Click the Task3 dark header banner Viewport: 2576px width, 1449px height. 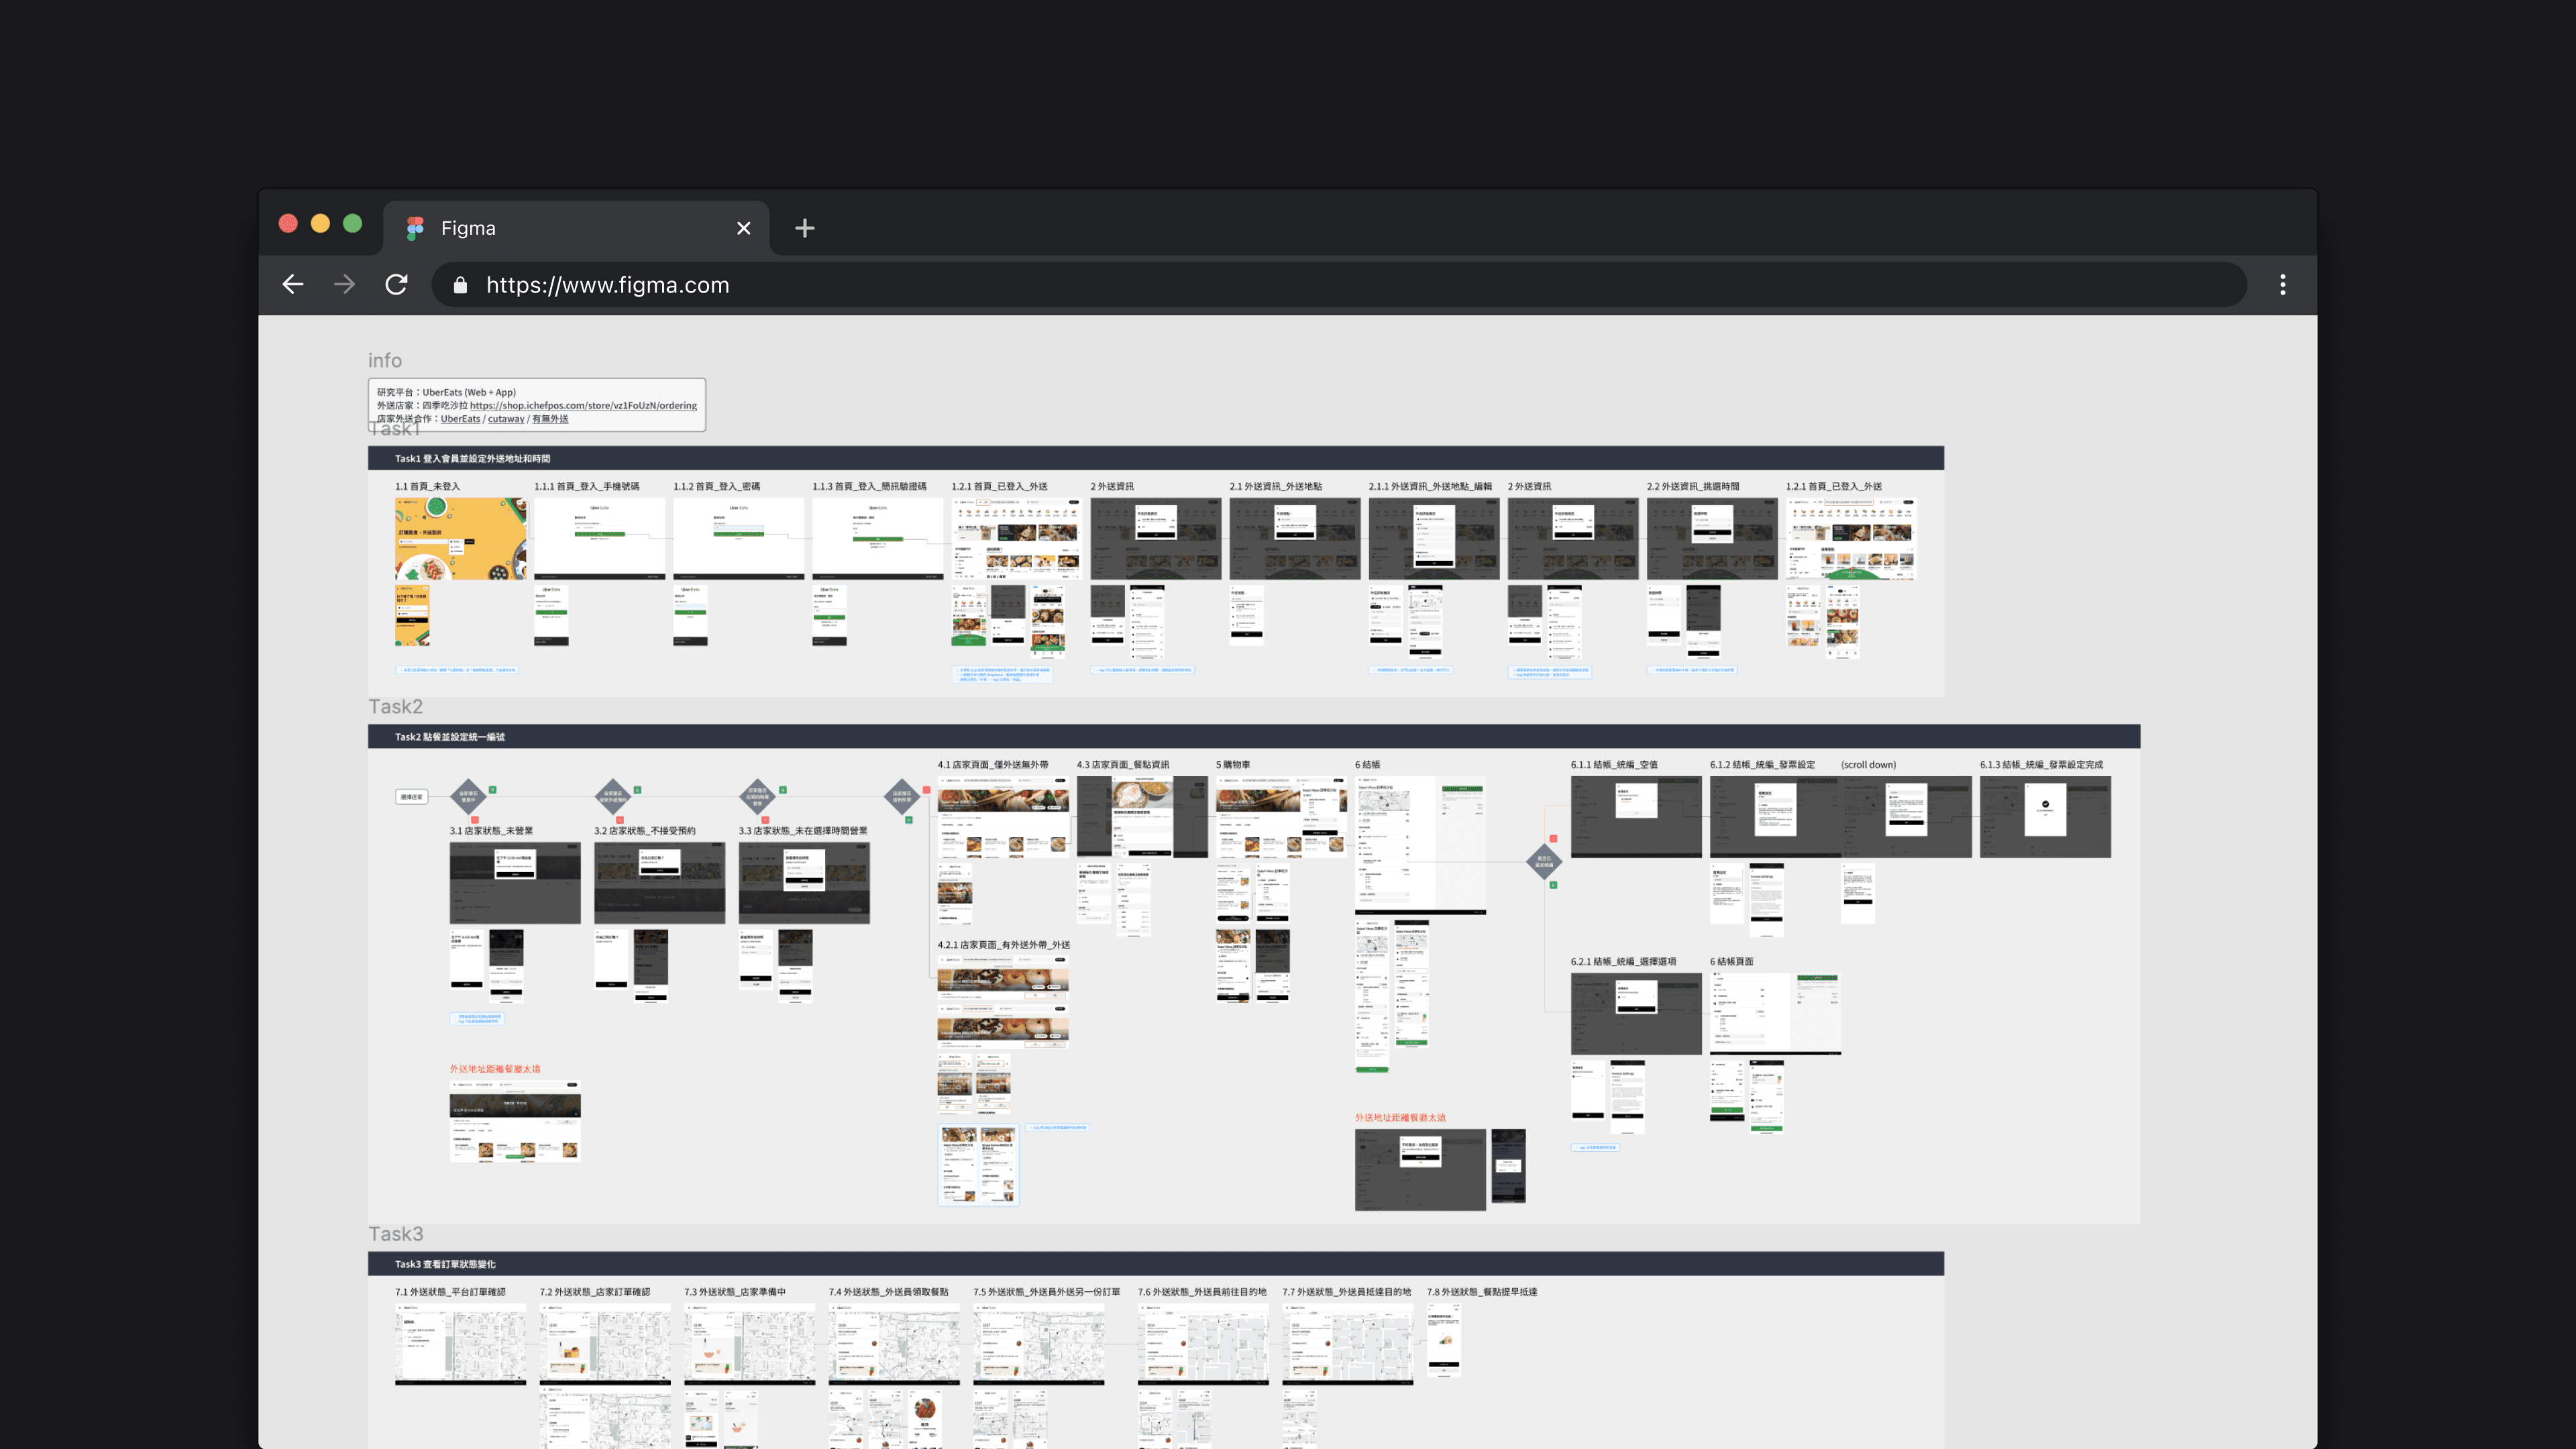(x=1155, y=1264)
